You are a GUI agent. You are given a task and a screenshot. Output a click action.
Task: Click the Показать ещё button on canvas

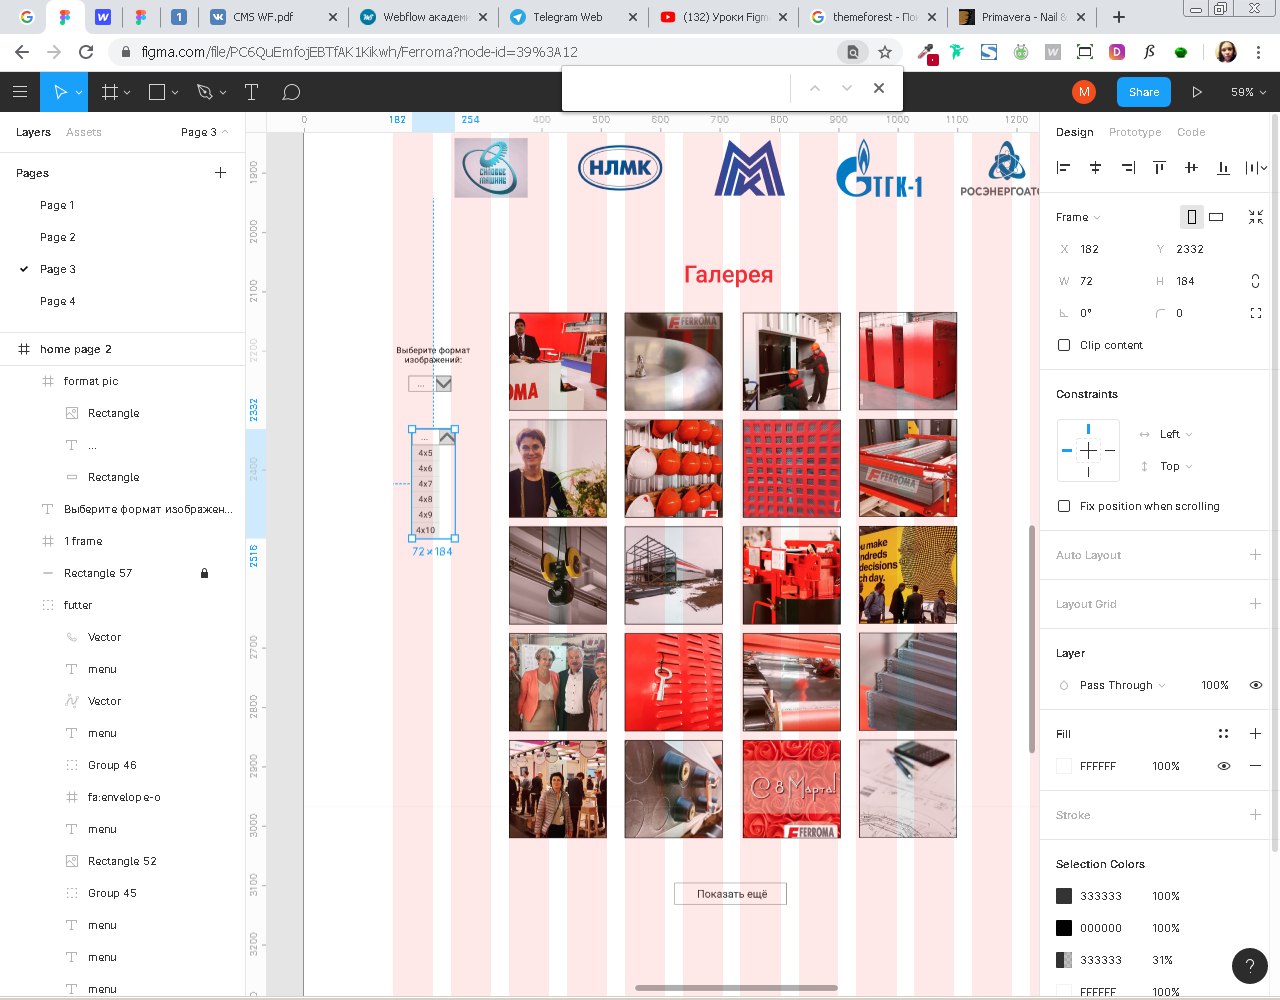pyautogui.click(x=731, y=894)
